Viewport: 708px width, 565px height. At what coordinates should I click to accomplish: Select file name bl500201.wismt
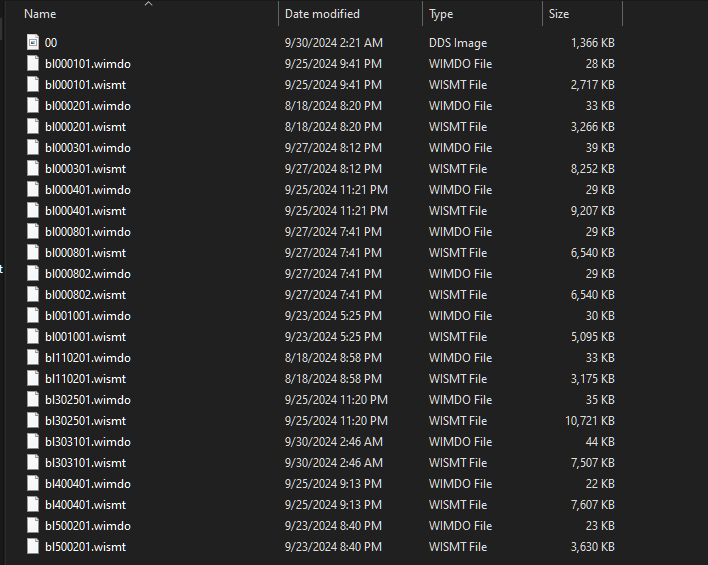pyautogui.click(x=85, y=547)
